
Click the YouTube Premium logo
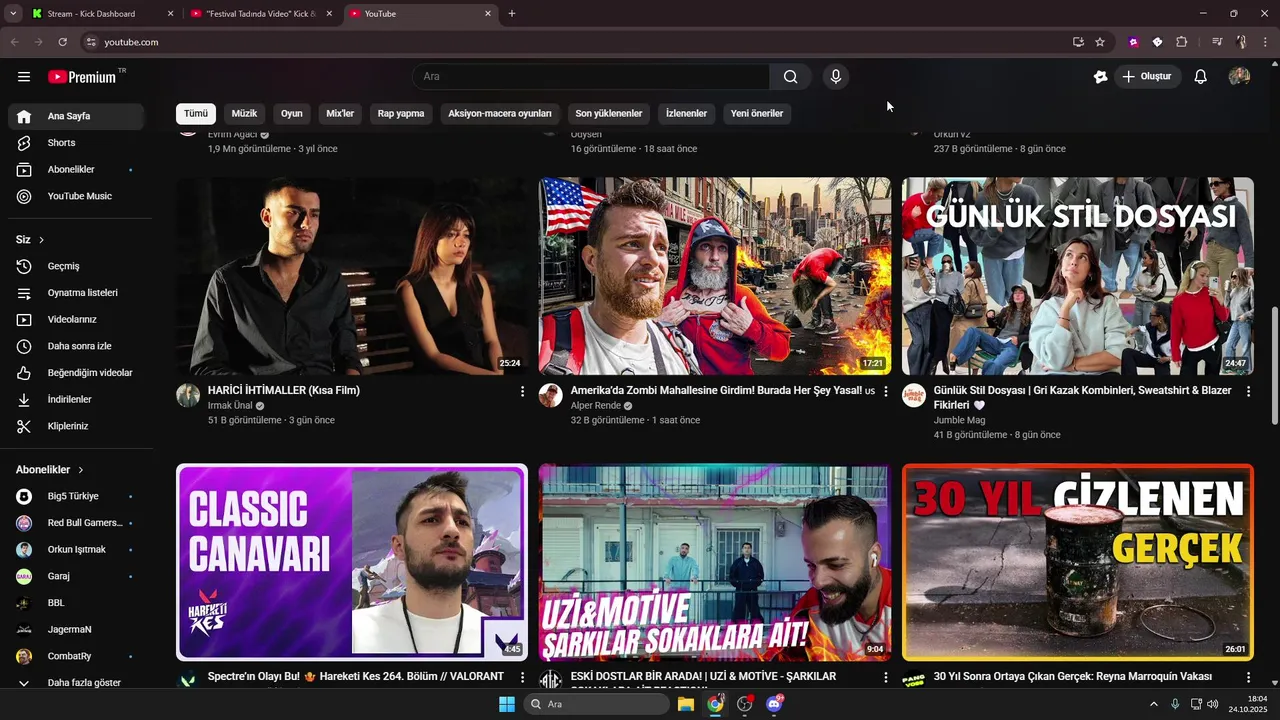[82, 77]
